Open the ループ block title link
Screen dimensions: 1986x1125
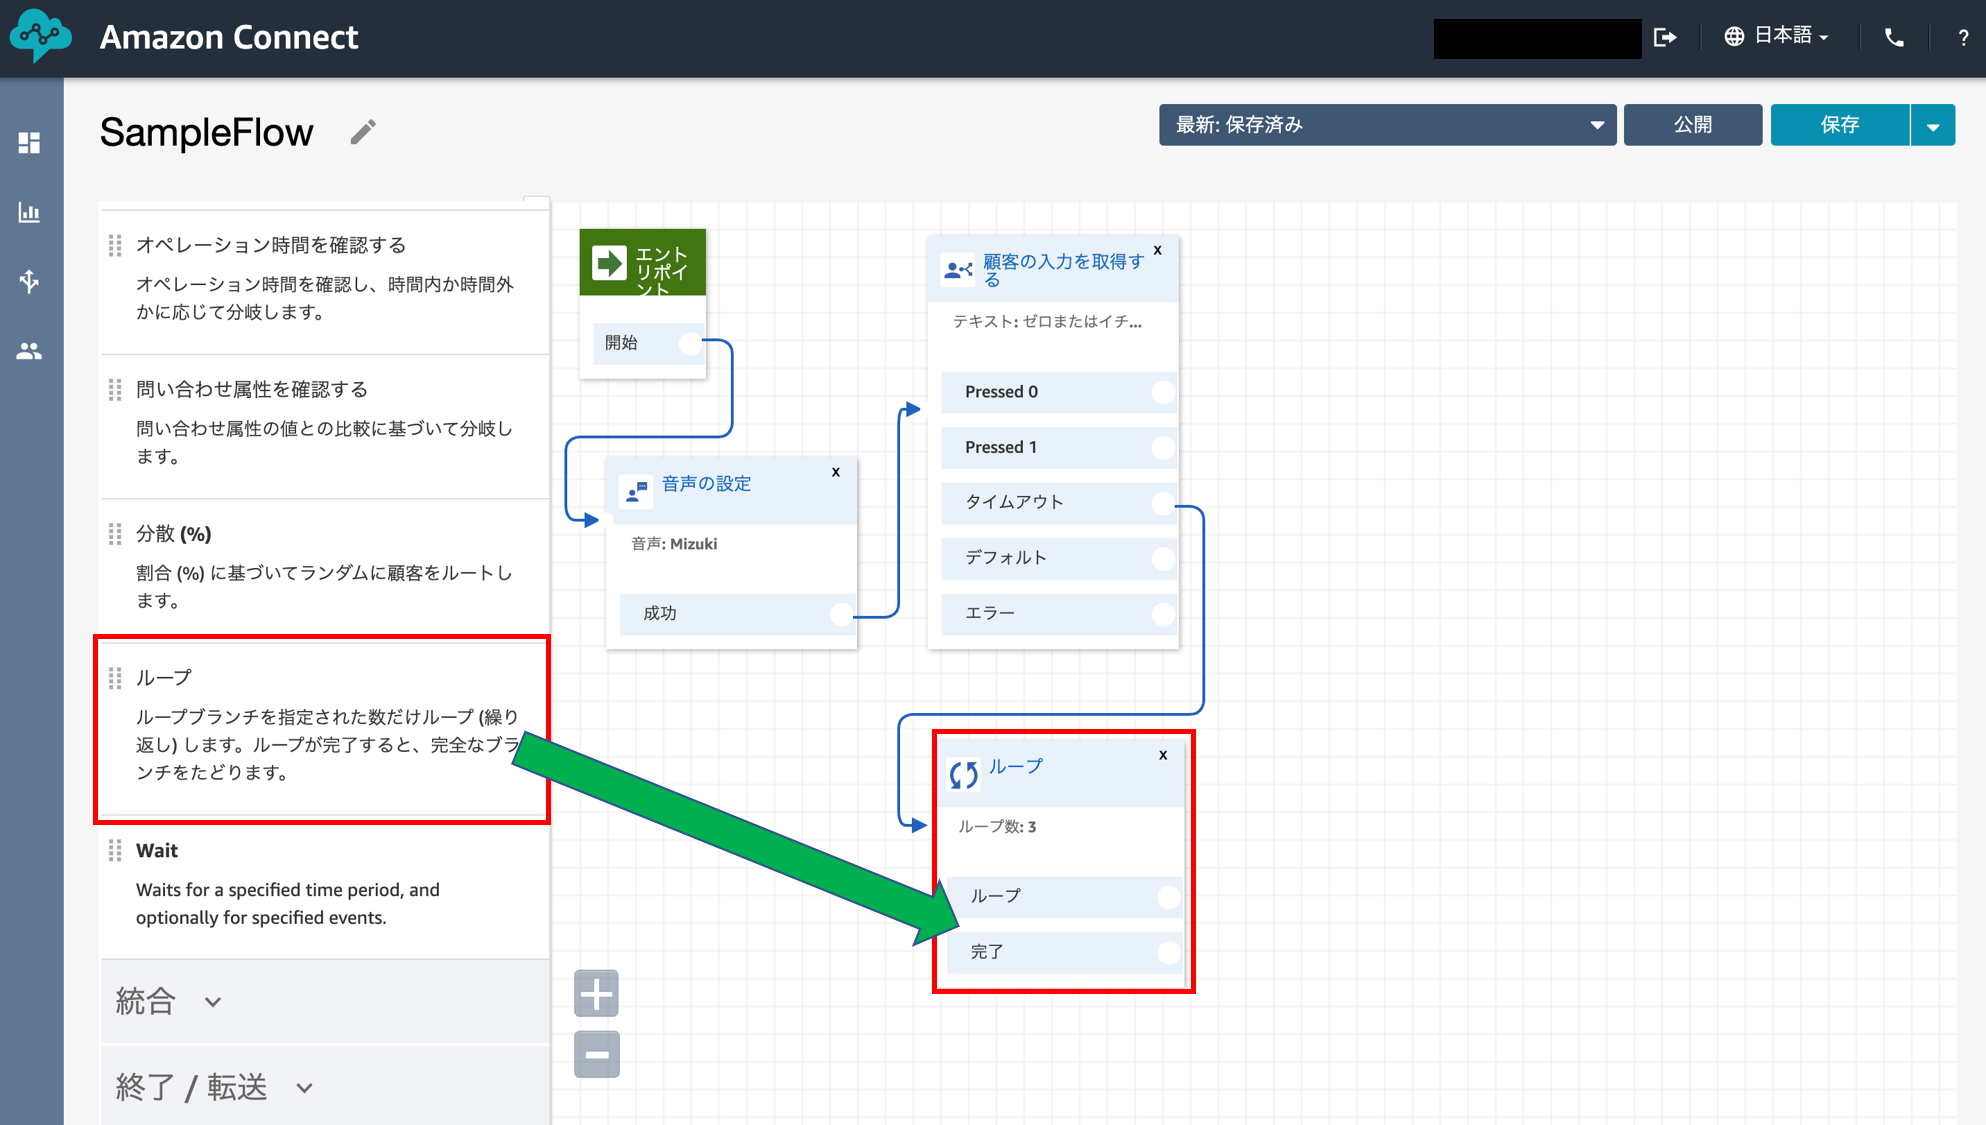tap(1015, 766)
